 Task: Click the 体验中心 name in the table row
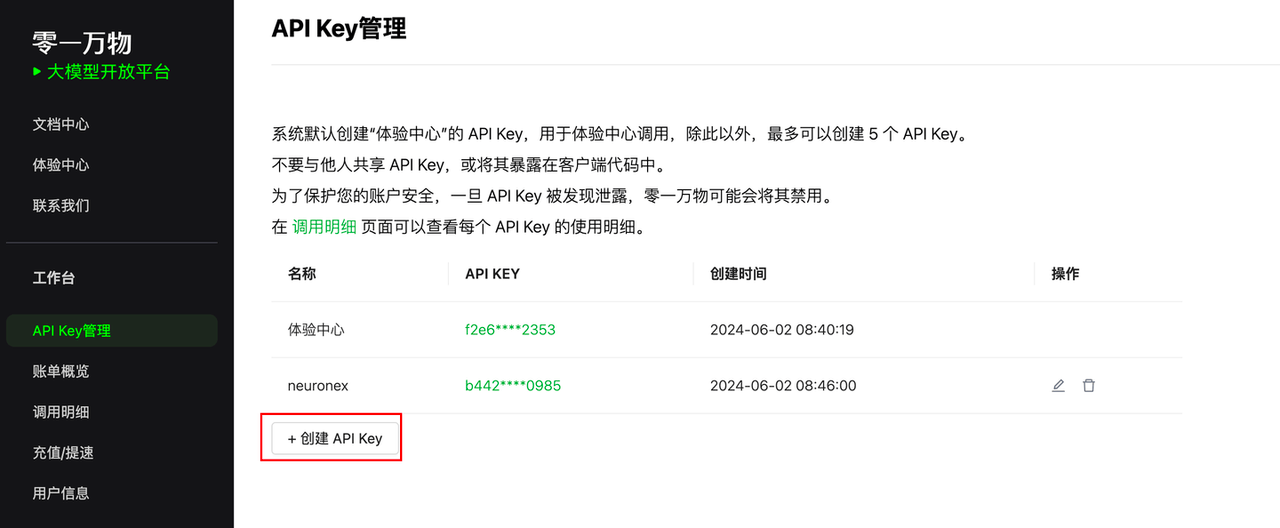[316, 329]
